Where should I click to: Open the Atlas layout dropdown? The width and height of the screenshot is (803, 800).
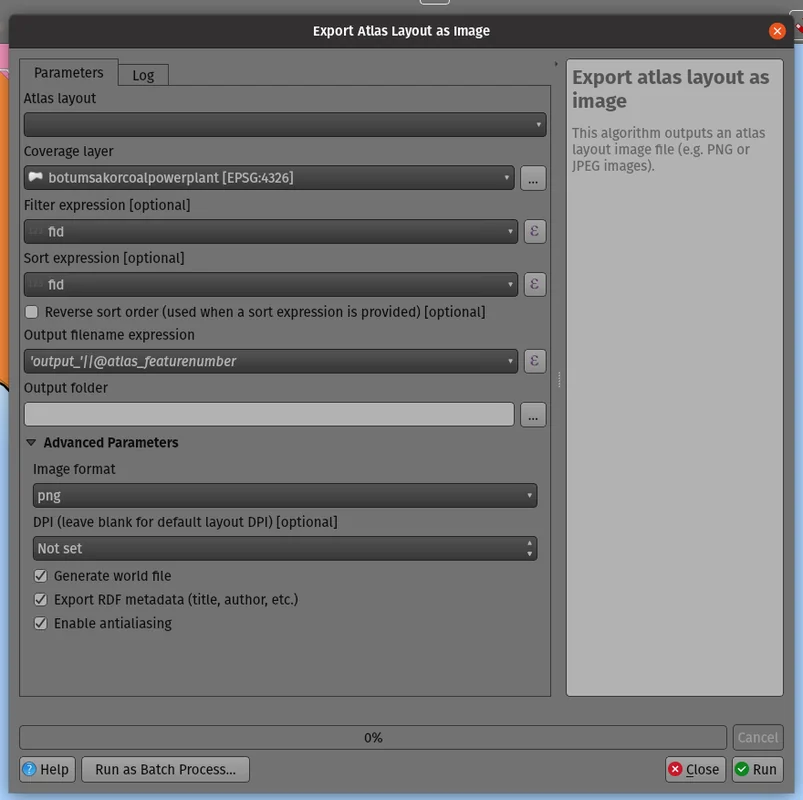pos(285,125)
